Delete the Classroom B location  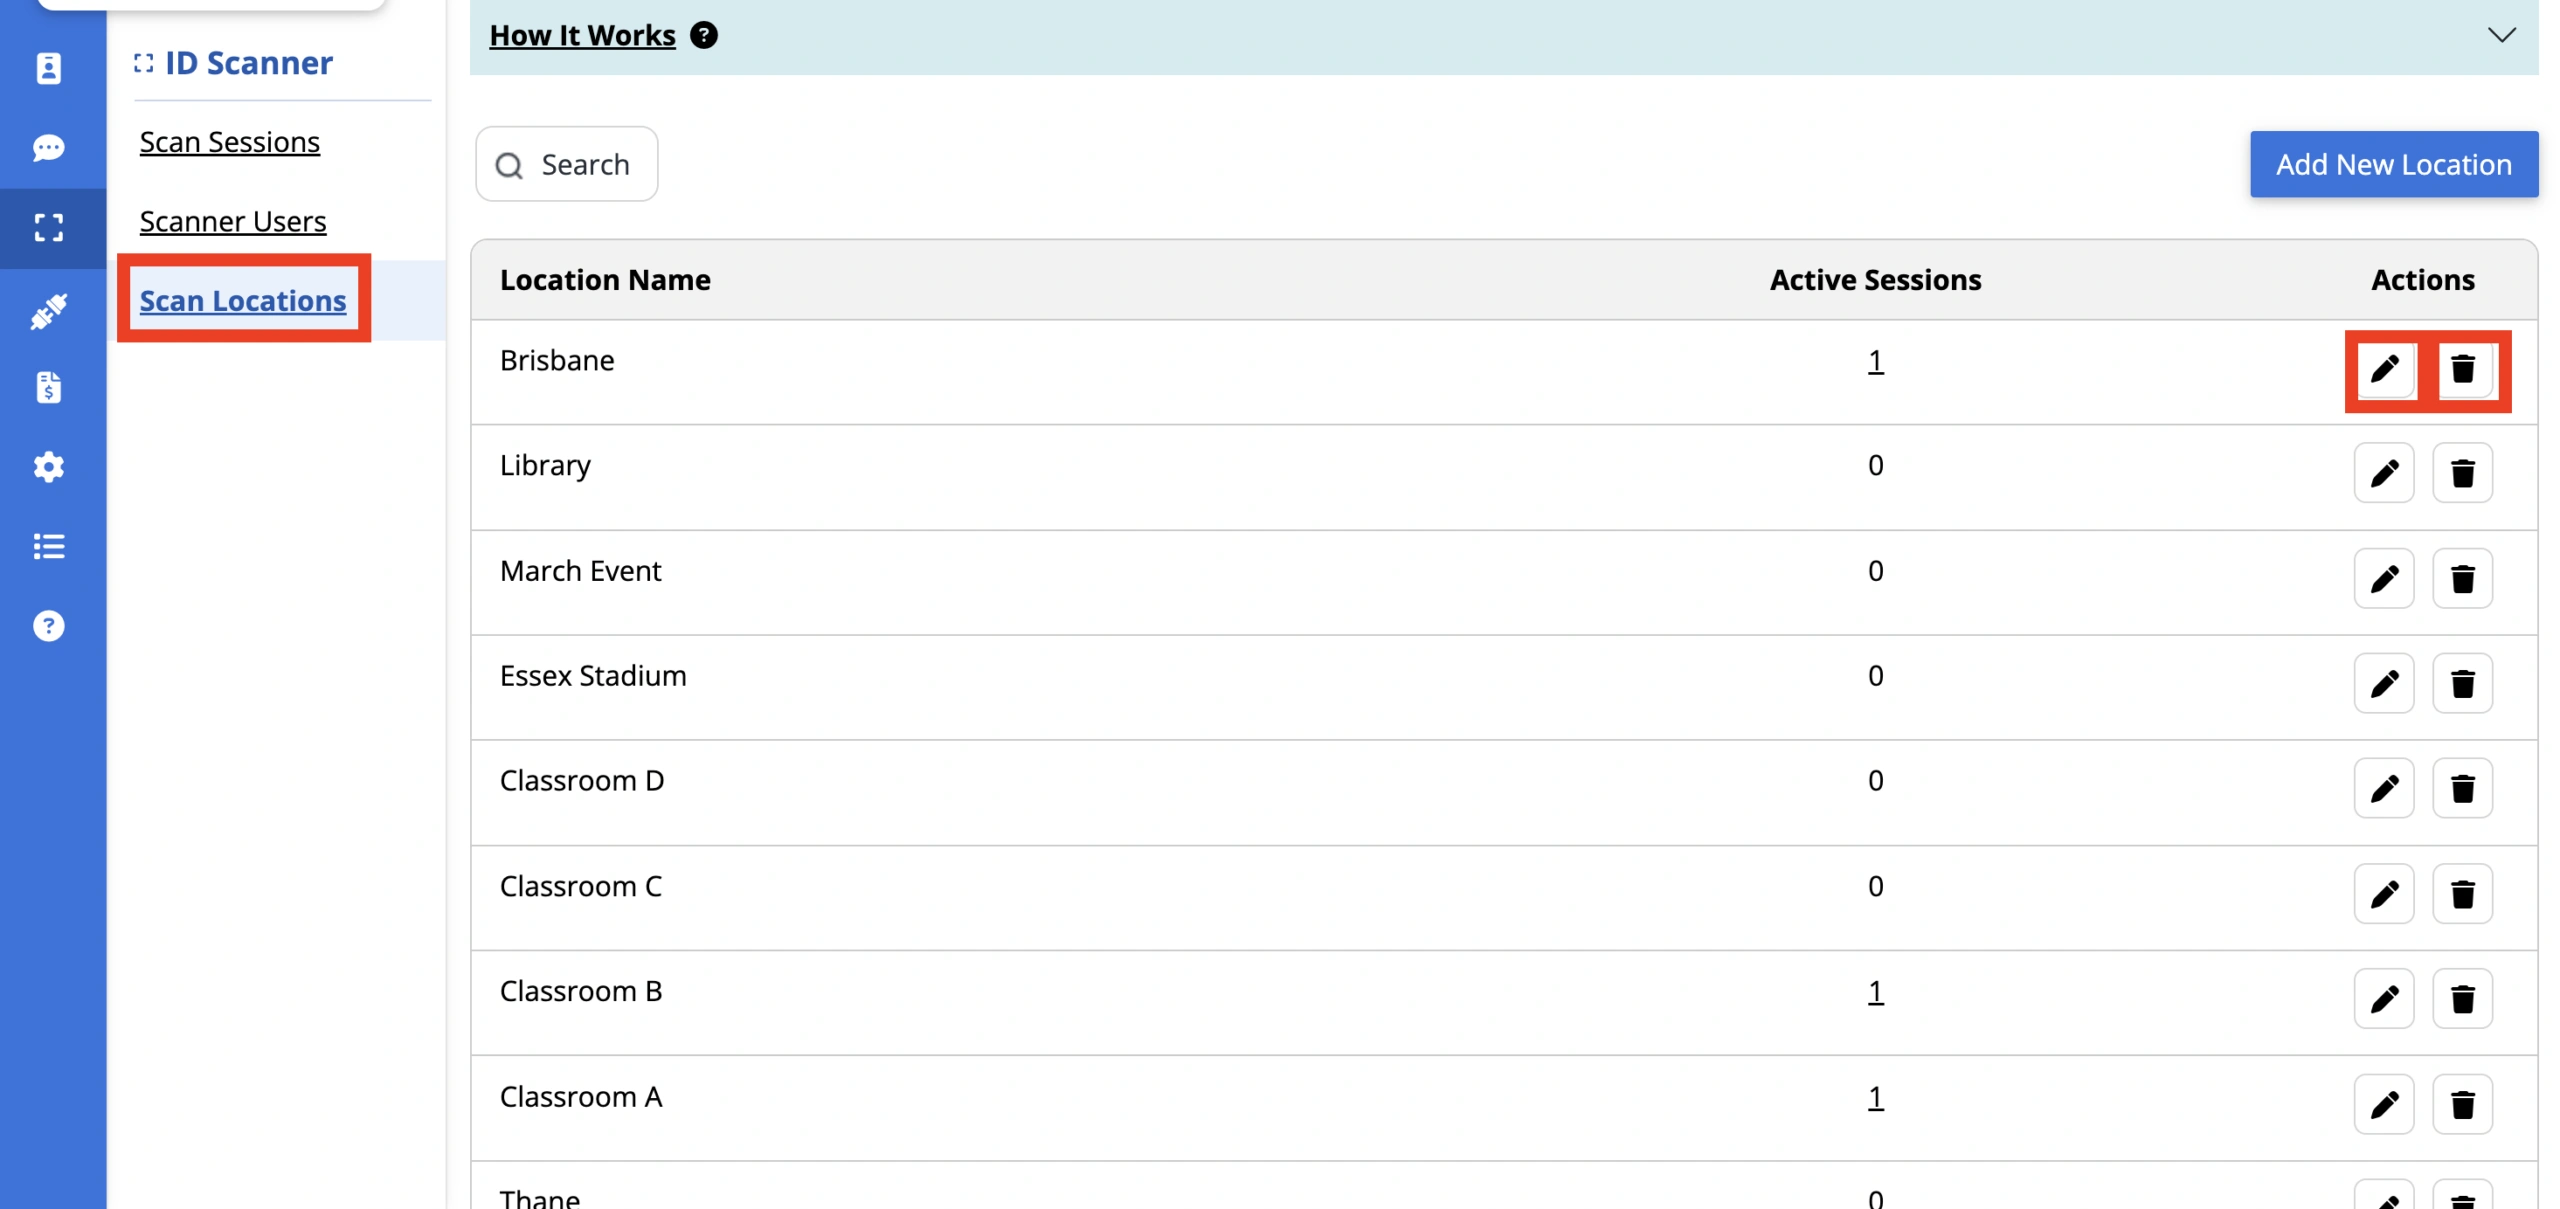(x=2462, y=998)
